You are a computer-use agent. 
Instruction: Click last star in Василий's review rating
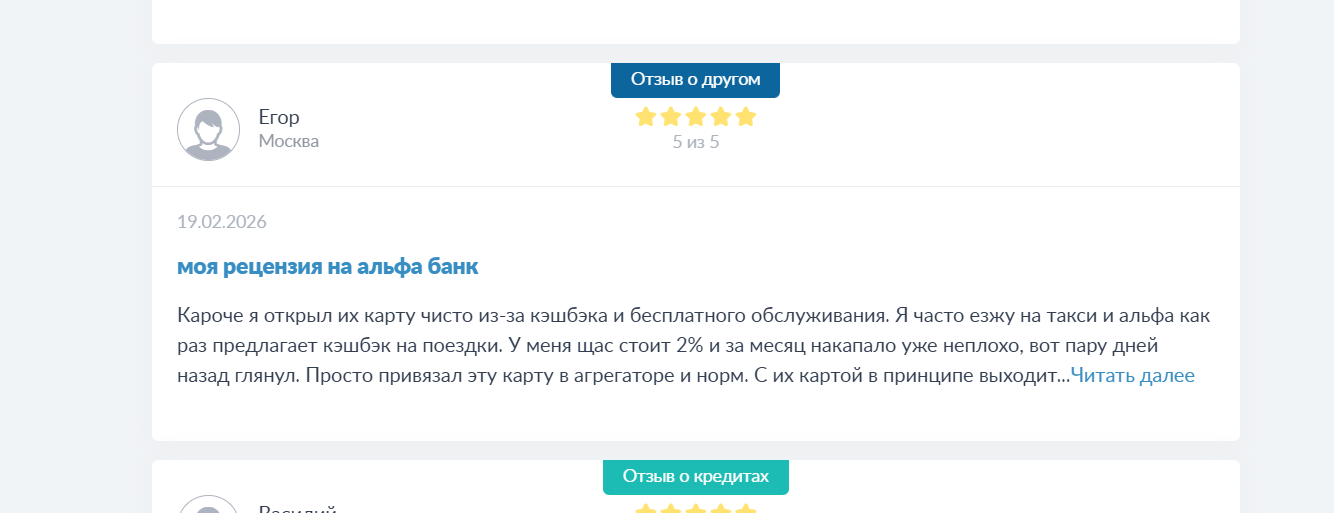(x=746, y=509)
